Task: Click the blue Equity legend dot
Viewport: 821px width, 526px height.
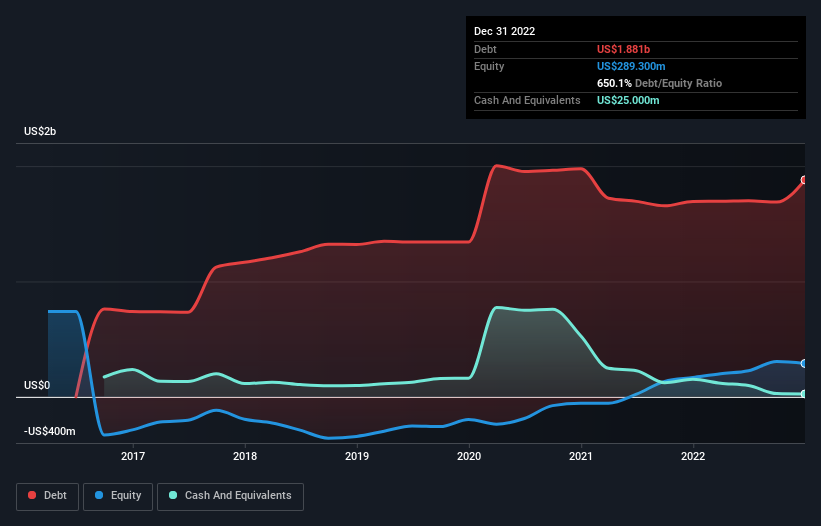Action: (99, 495)
